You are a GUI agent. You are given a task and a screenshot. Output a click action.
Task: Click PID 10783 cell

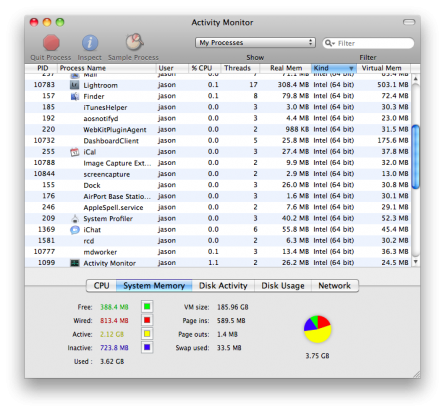point(44,85)
